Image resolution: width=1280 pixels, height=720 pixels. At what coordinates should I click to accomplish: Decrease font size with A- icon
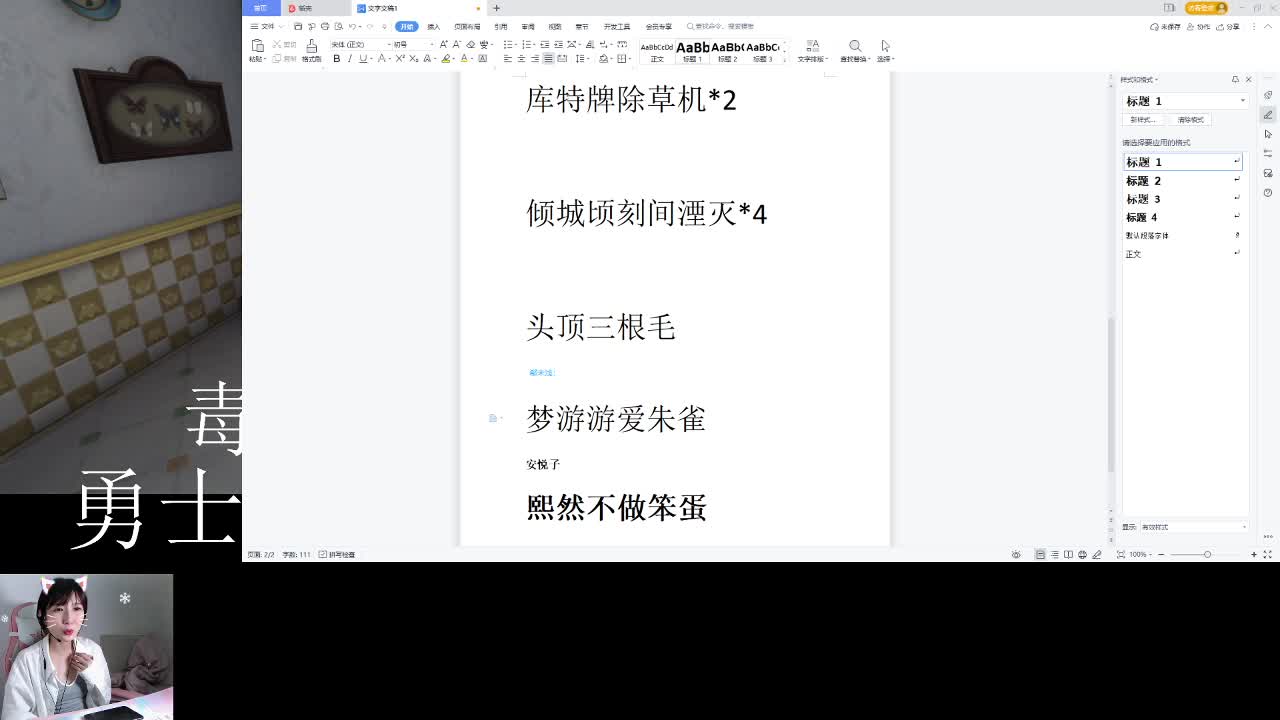[x=457, y=44]
